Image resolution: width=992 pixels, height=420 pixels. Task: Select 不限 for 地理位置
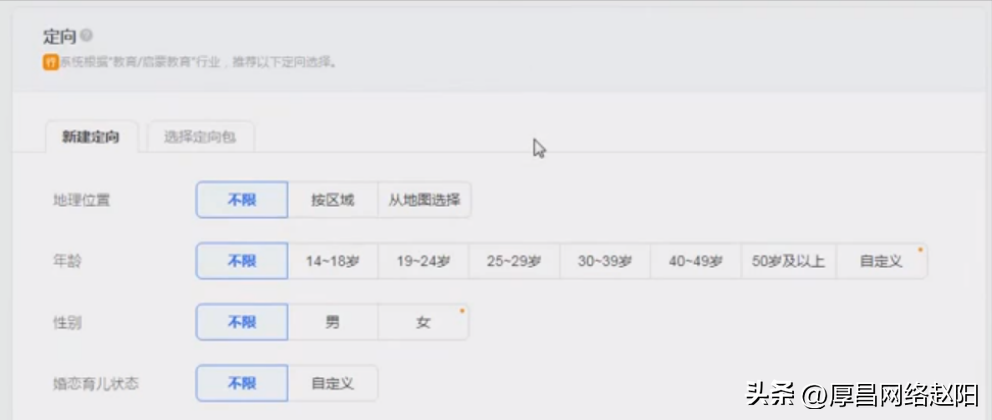click(242, 200)
